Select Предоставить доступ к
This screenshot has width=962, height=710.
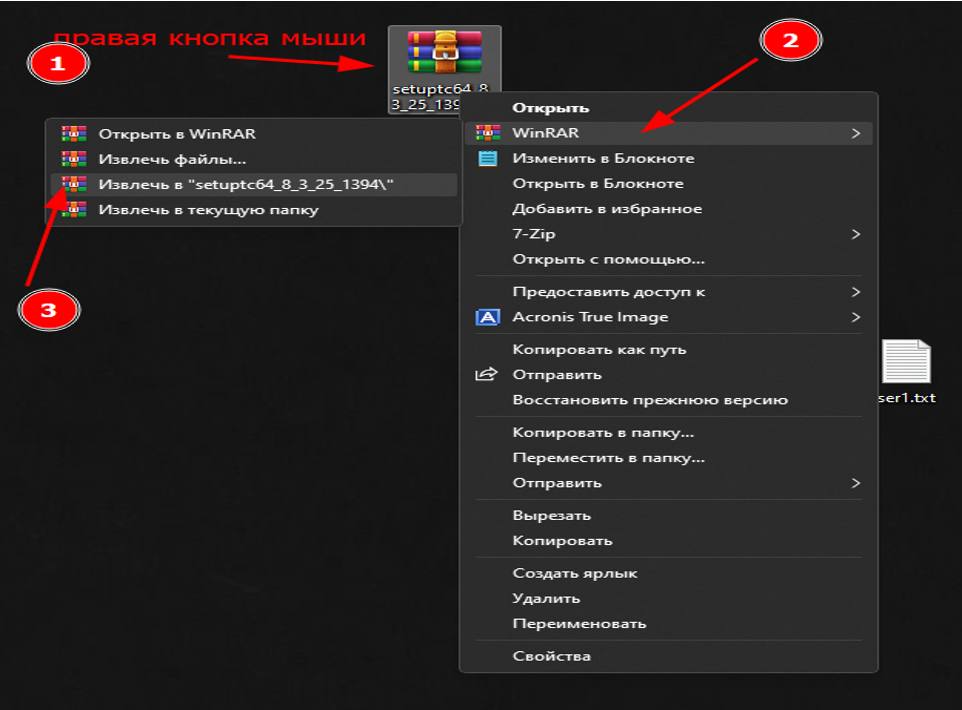click(x=669, y=292)
